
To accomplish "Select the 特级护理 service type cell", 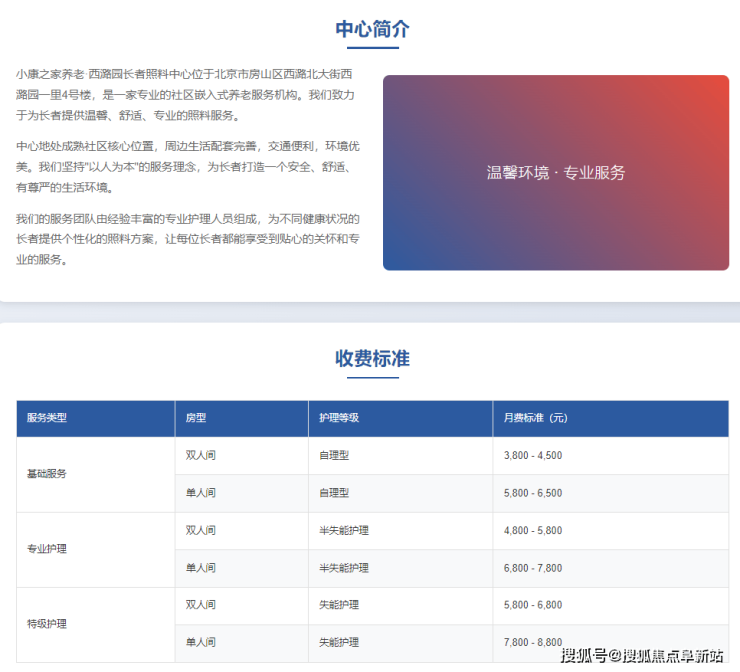I will point(47,624).
